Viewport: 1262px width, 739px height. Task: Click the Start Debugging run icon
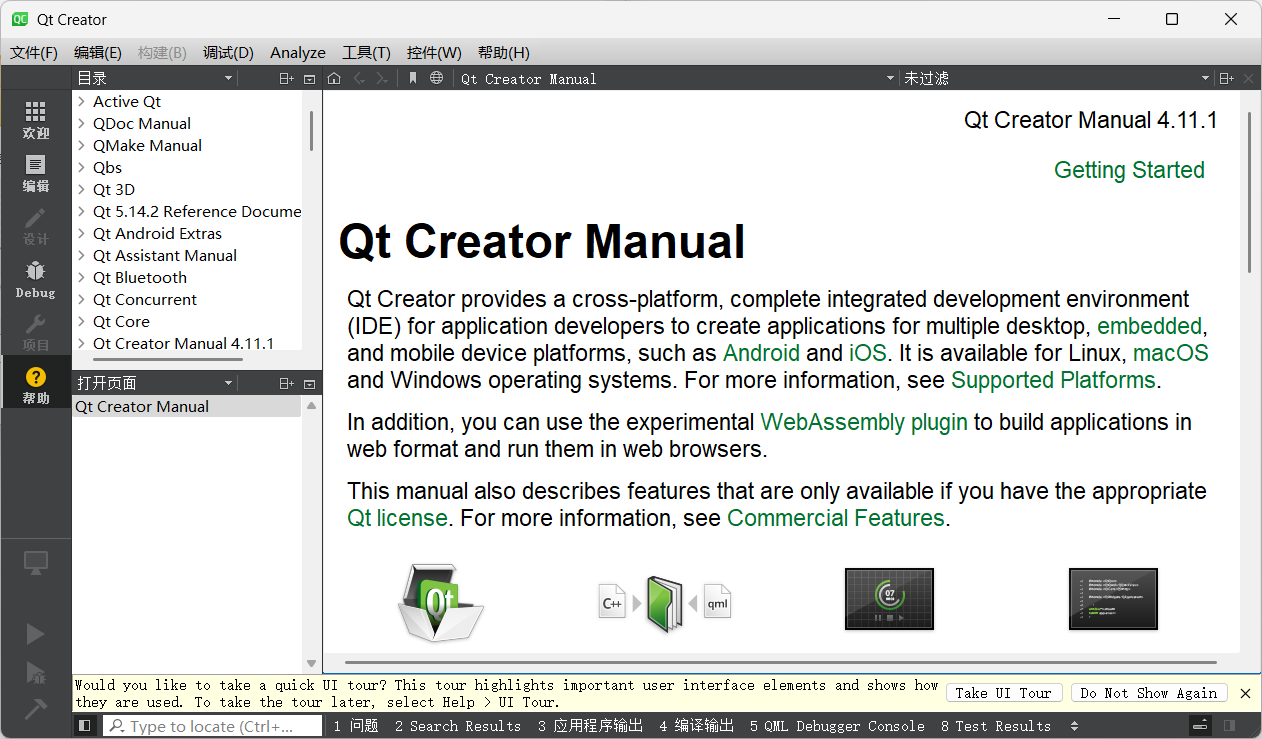pyautogui.click(x=36, y=672)
